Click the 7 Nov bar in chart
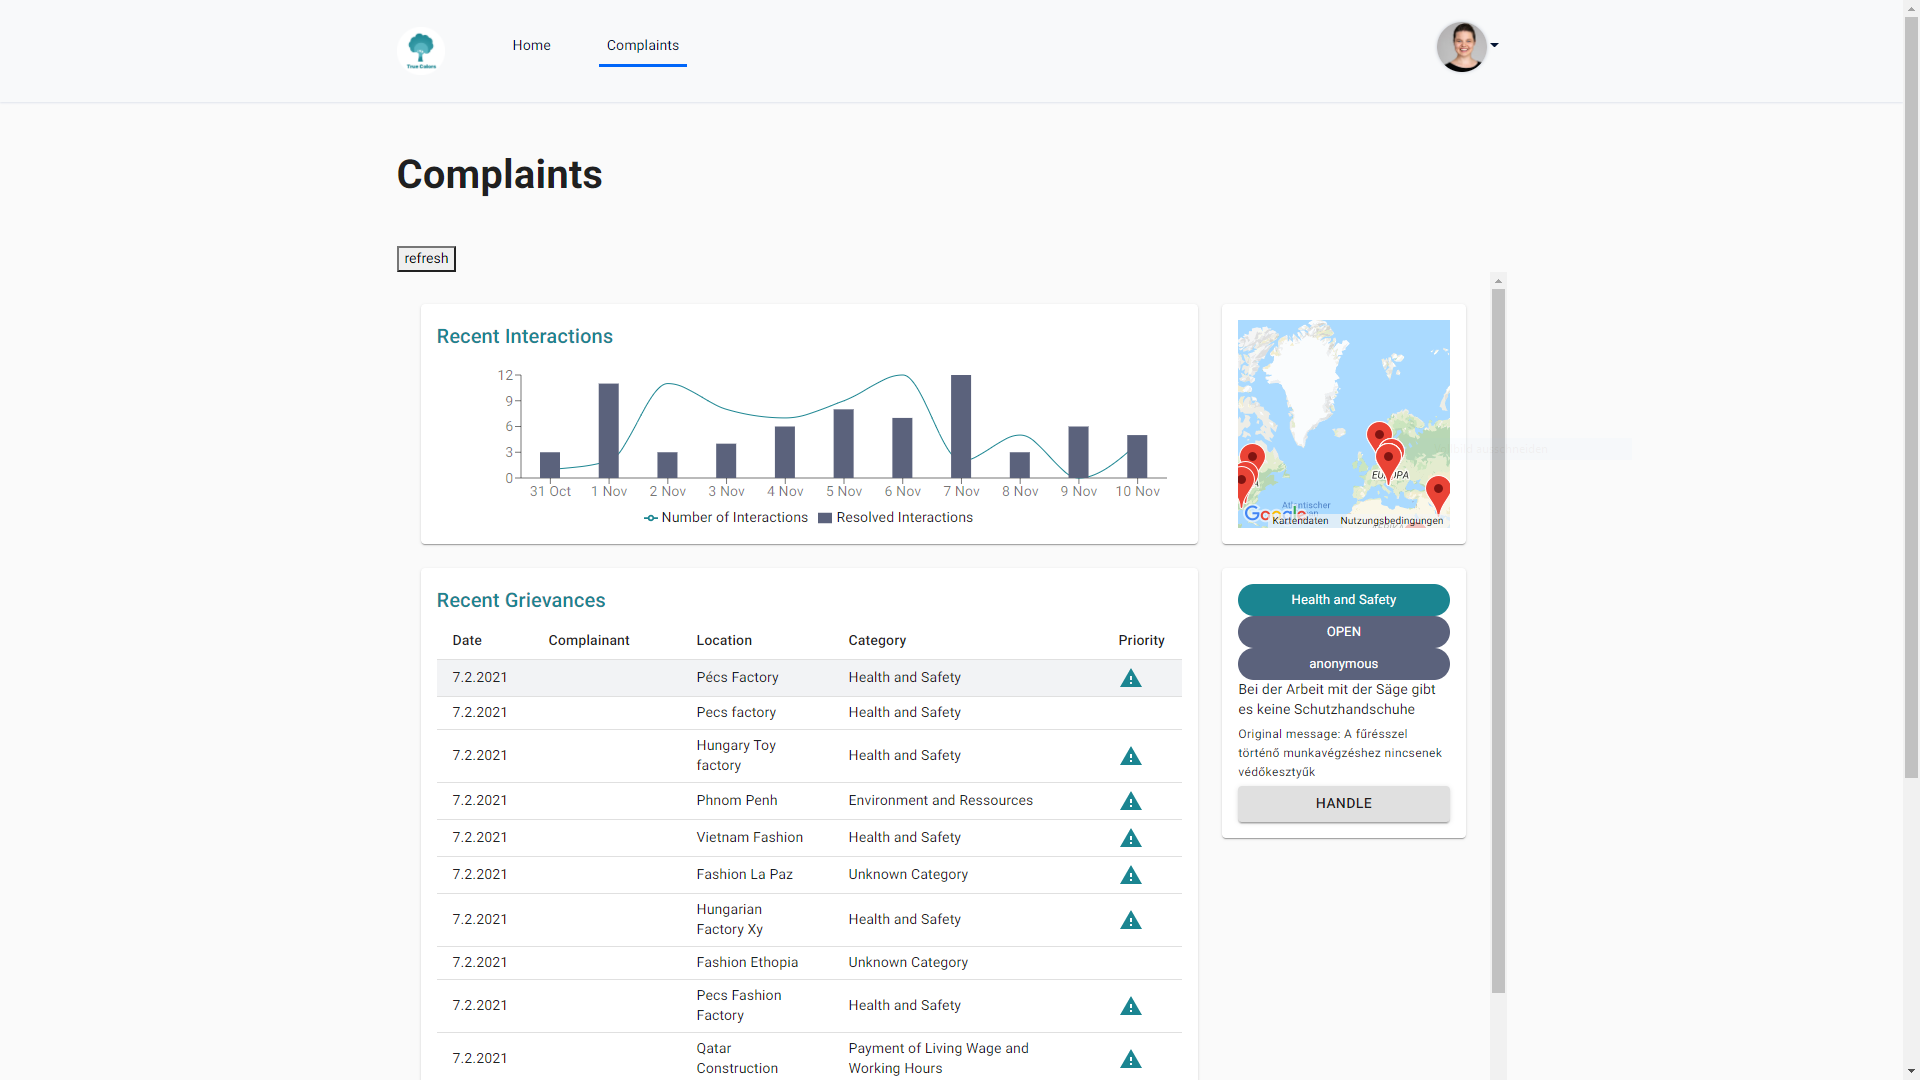Viewport: 1920px width, 1080px height. 961,426
